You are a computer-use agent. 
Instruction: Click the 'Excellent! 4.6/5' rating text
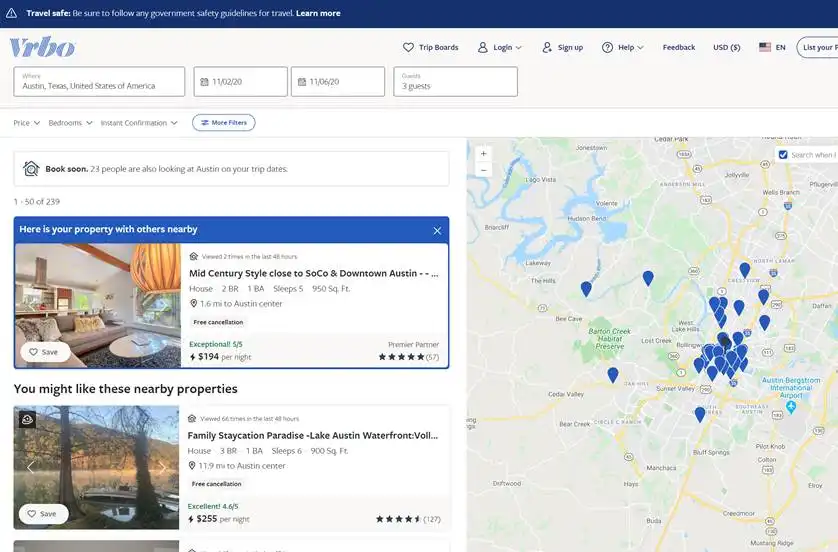pyautogui.click(x=213, y=506)
